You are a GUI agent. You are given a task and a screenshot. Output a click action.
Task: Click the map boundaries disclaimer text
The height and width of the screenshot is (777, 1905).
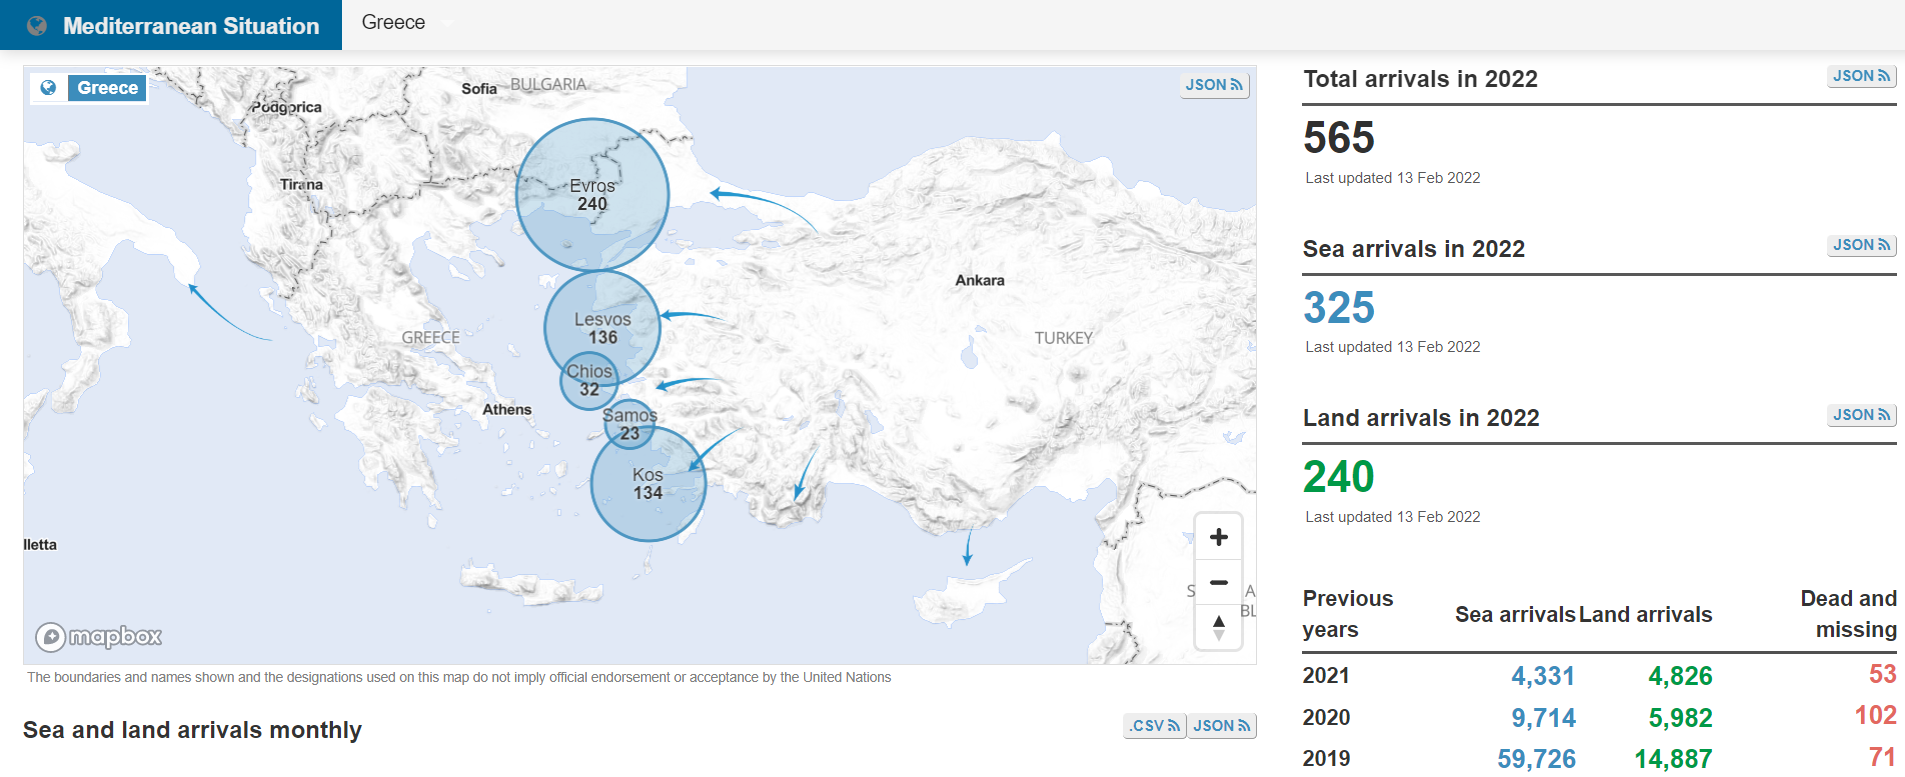point(459,678)
